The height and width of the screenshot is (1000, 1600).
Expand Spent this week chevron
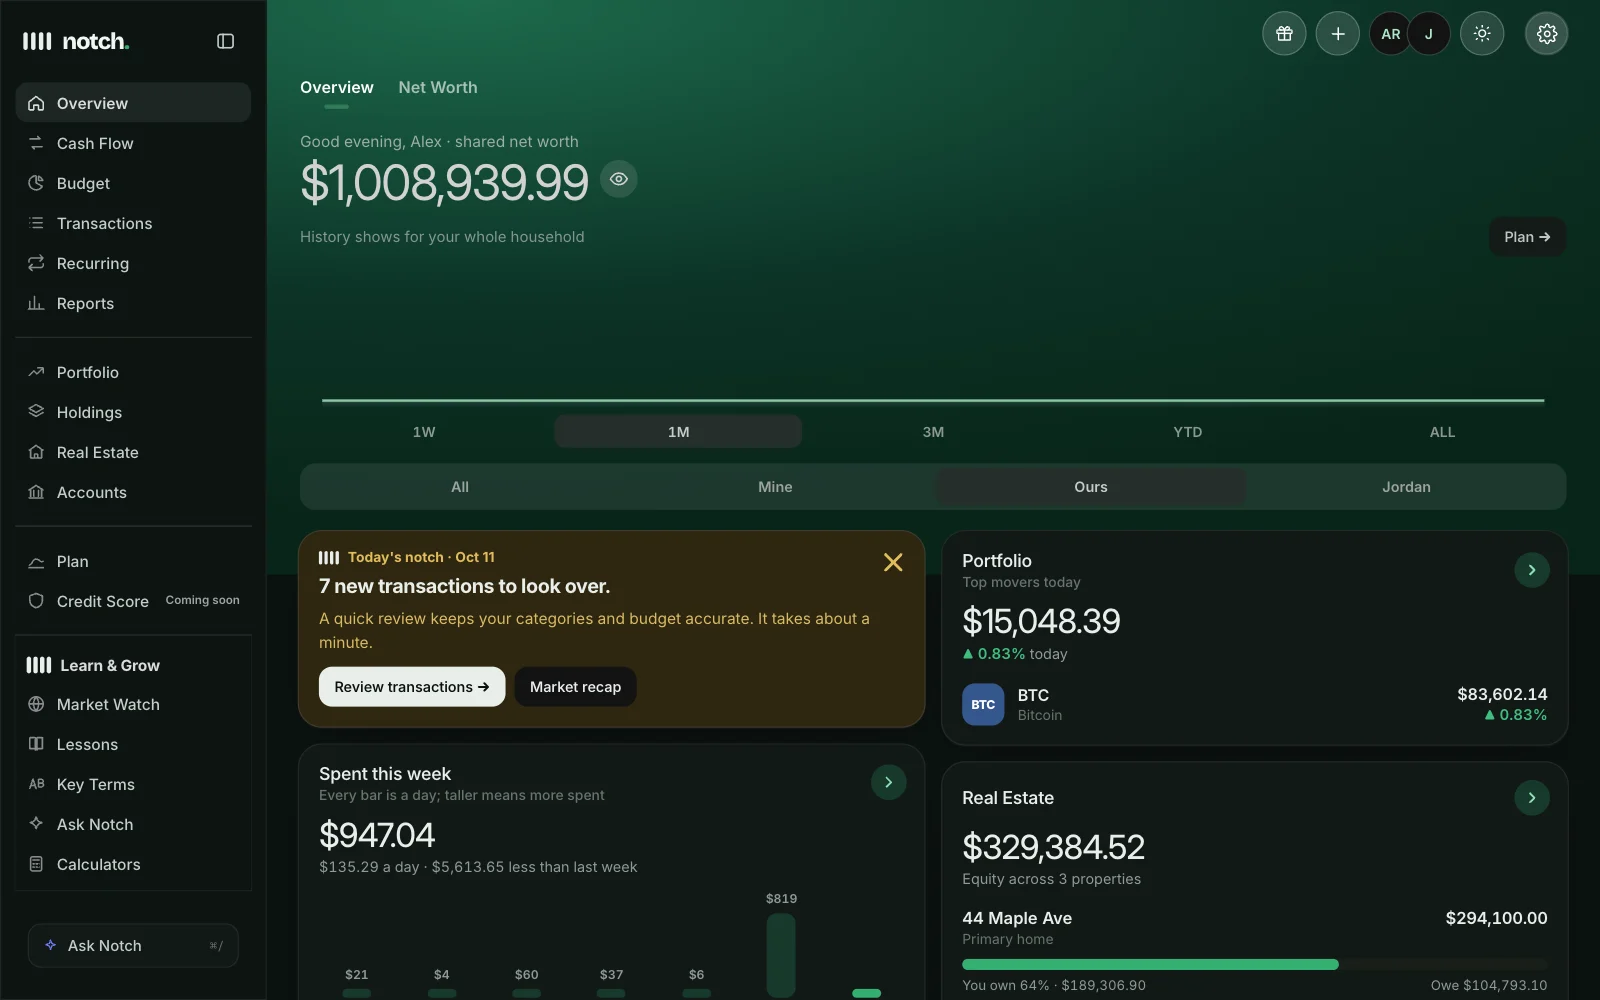click(888, 782)
